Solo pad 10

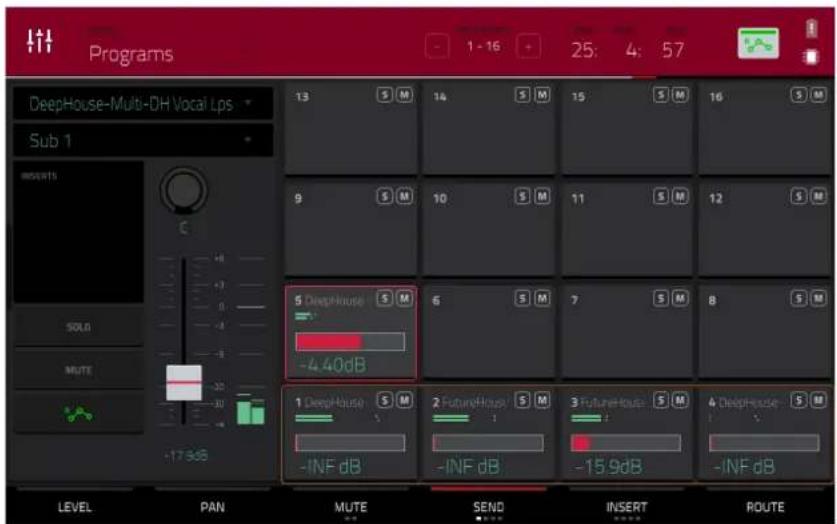click(x=522, y=196)
